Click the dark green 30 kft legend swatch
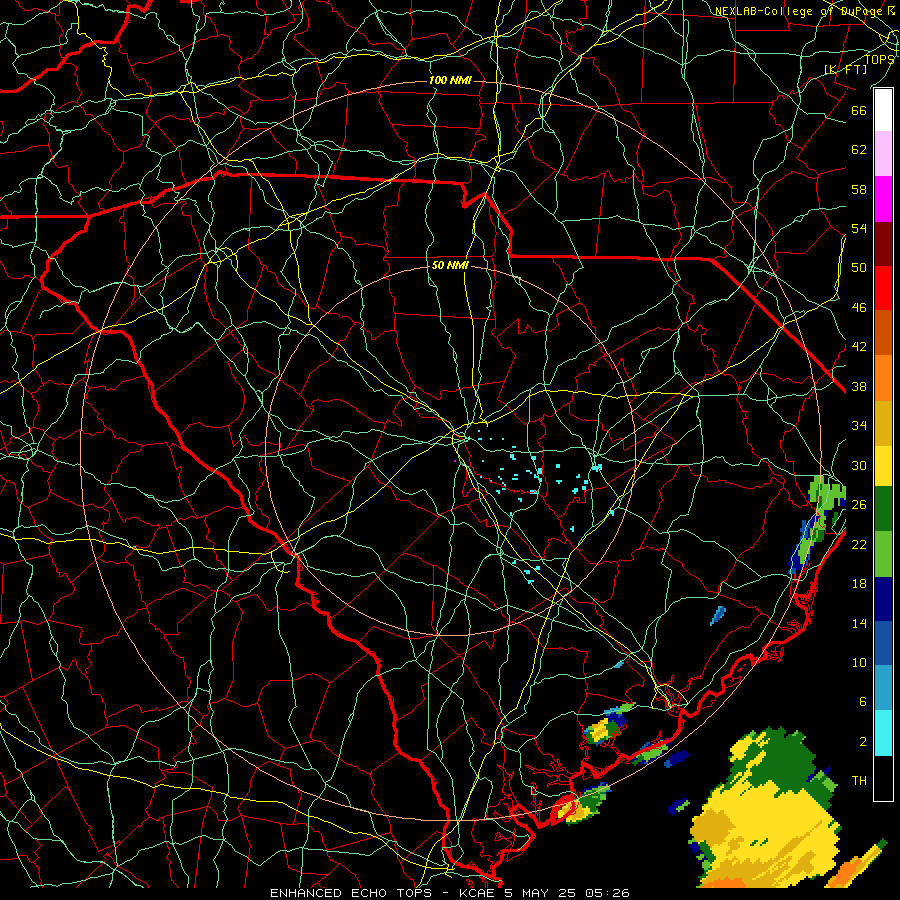Screen dimensions: 900x900 tap(883, 509)
